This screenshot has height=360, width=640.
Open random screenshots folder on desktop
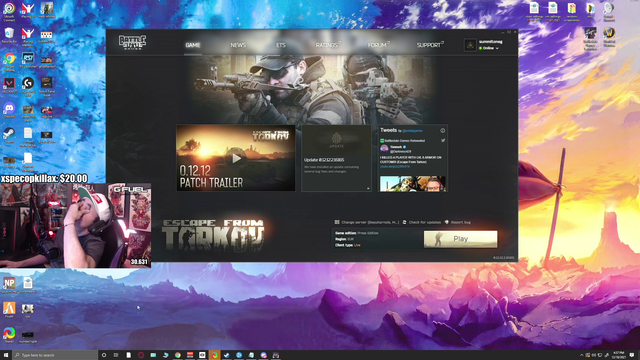(x=571, y=11)
